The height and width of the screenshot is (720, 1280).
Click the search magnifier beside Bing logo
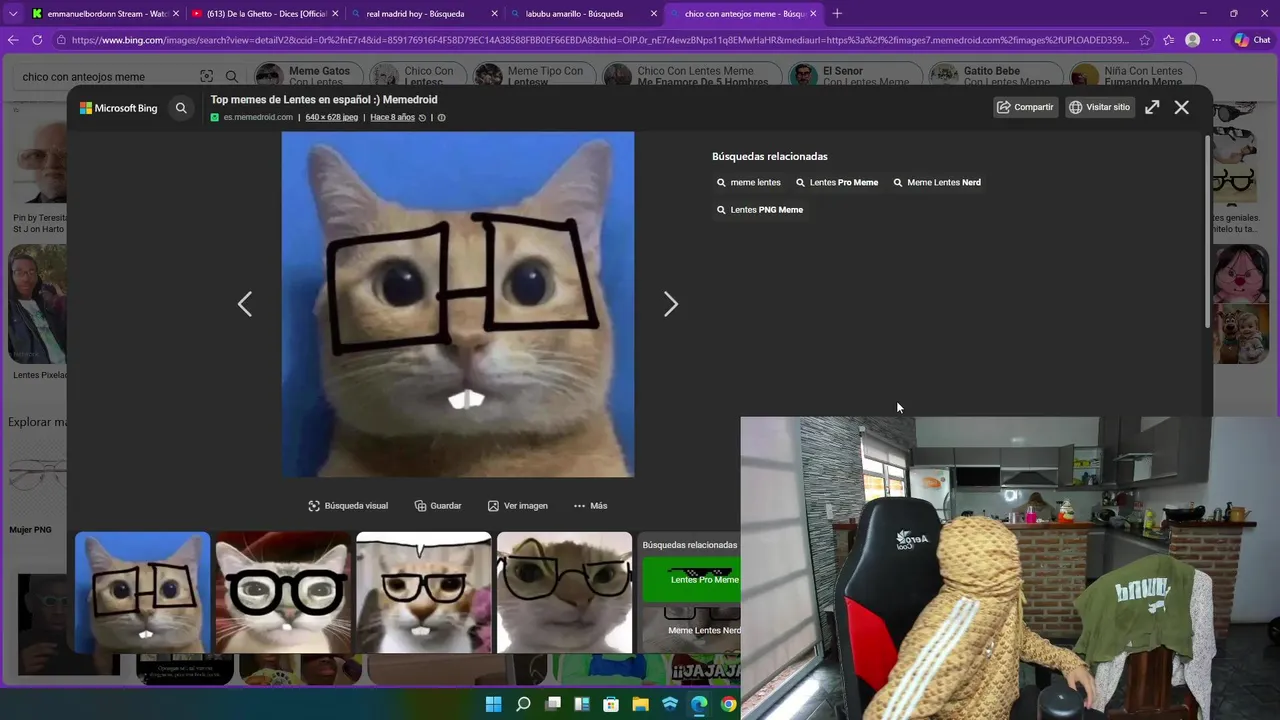(181, 108)
